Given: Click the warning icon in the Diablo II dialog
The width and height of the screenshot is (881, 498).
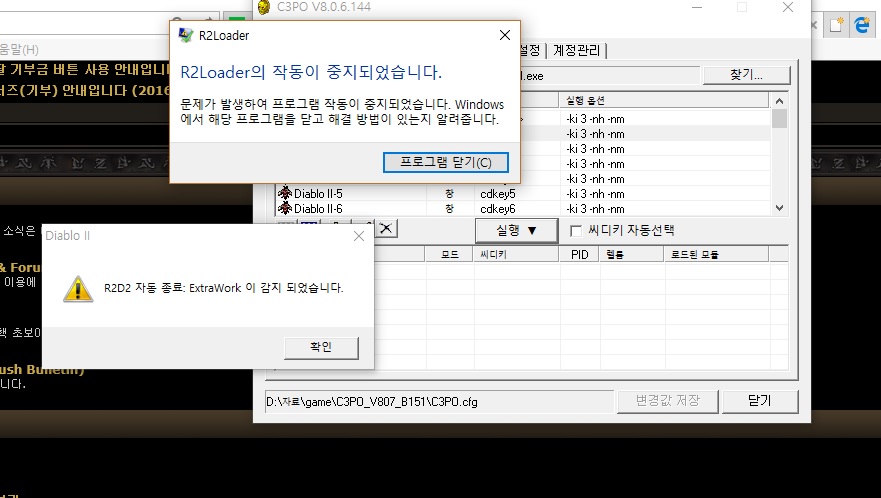Looking at the screenshot, I should pos(78,289).
